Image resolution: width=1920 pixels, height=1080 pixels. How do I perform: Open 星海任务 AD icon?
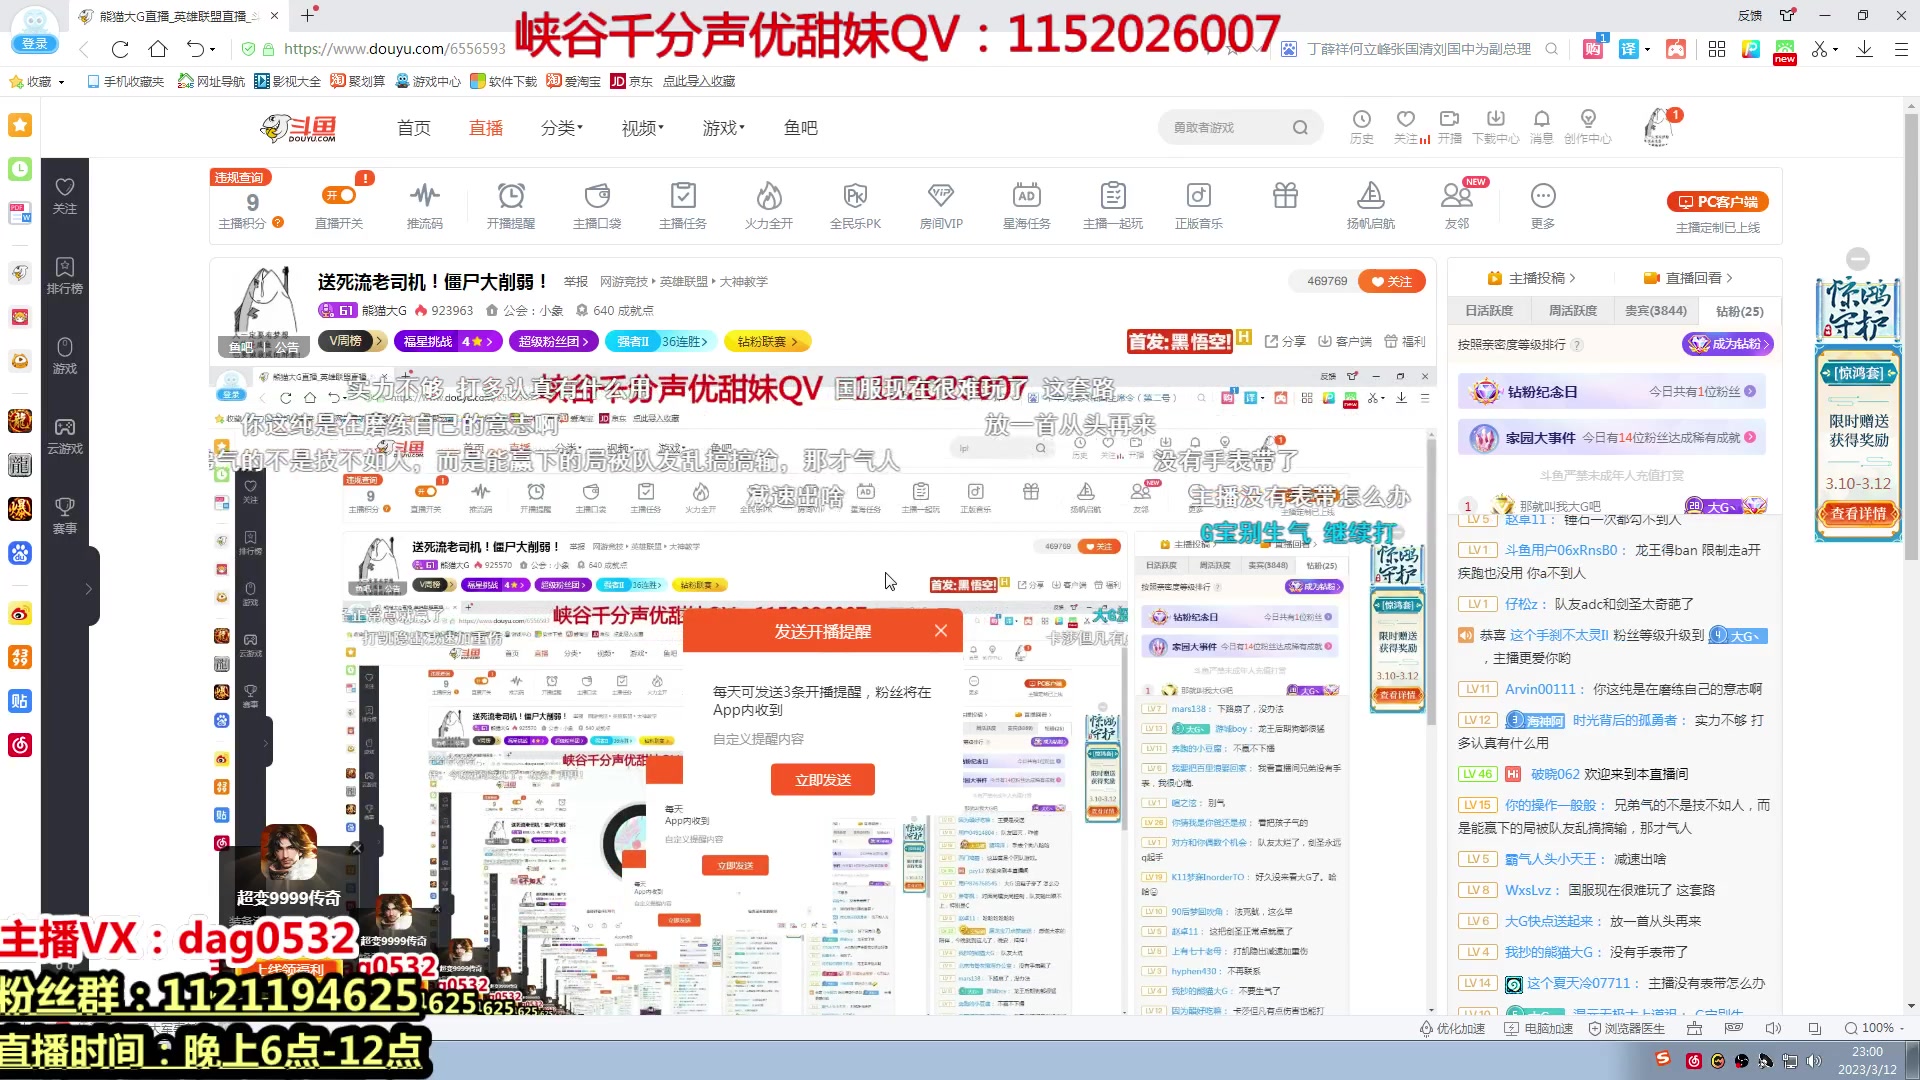(1027, 206)
